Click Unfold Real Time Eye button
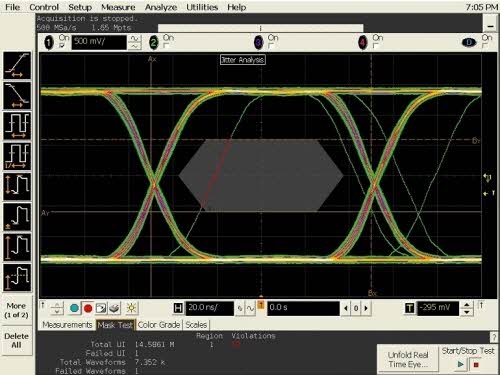500x375 pixels. click(408, 359)
